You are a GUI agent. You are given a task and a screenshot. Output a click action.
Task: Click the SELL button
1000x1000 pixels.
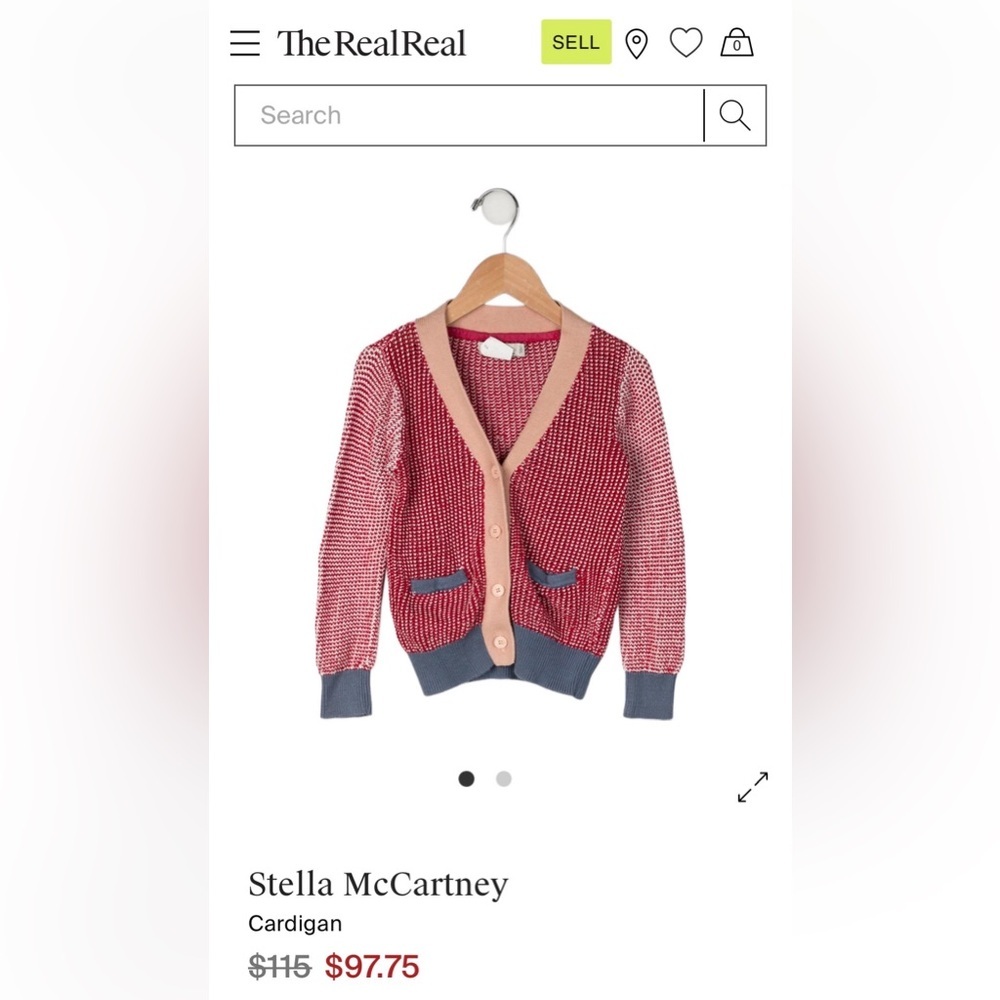[x=575, y=42]
